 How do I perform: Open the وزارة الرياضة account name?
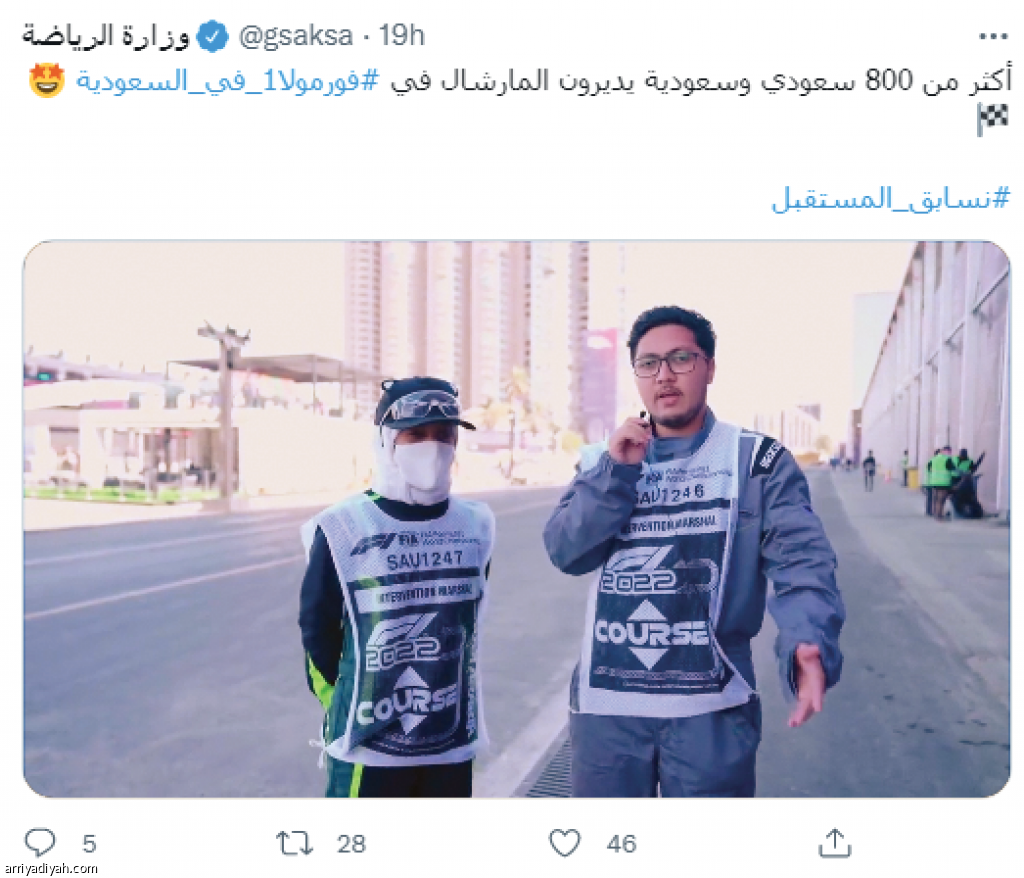[106, 36]
